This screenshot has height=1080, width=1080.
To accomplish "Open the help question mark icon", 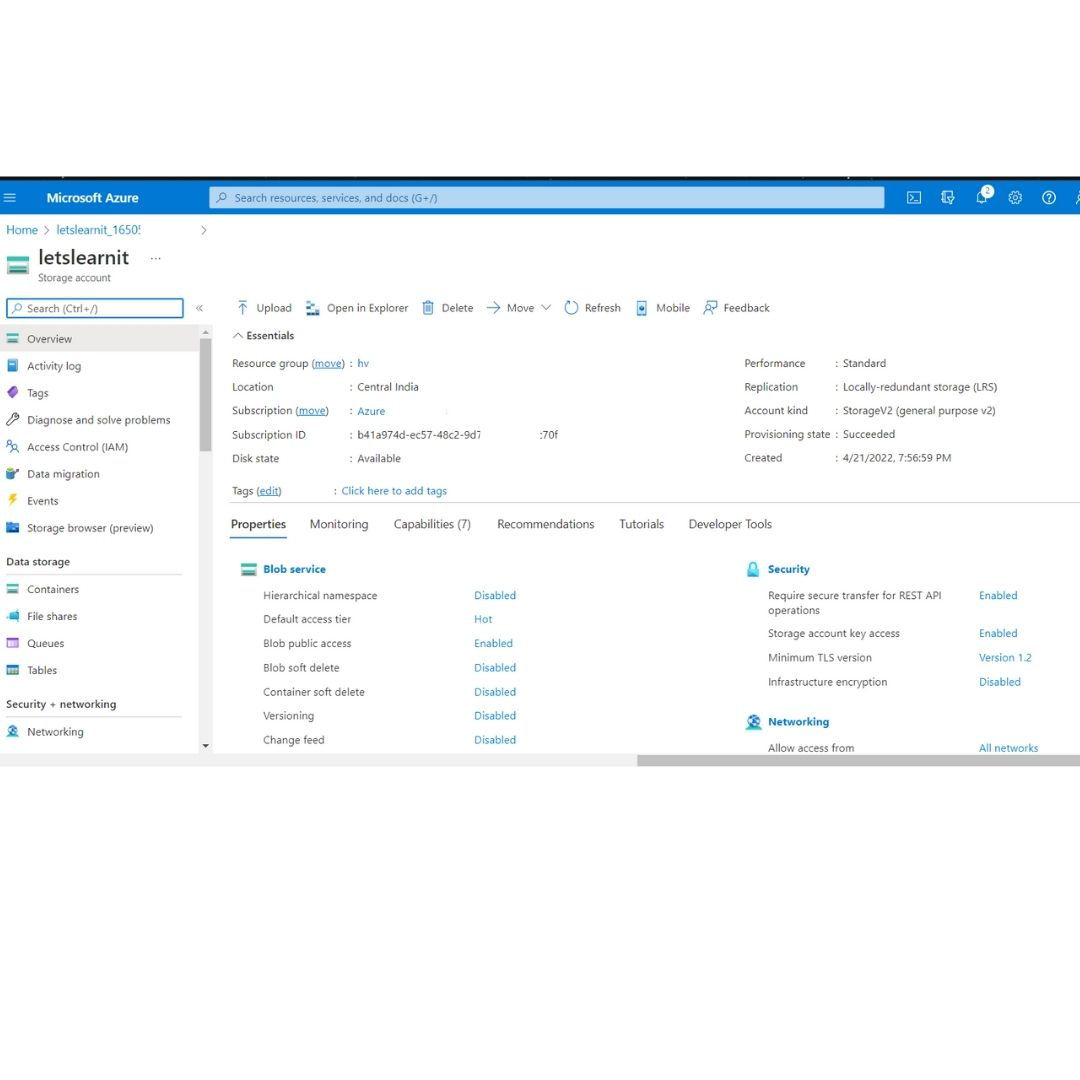I will pos(1048,198).
